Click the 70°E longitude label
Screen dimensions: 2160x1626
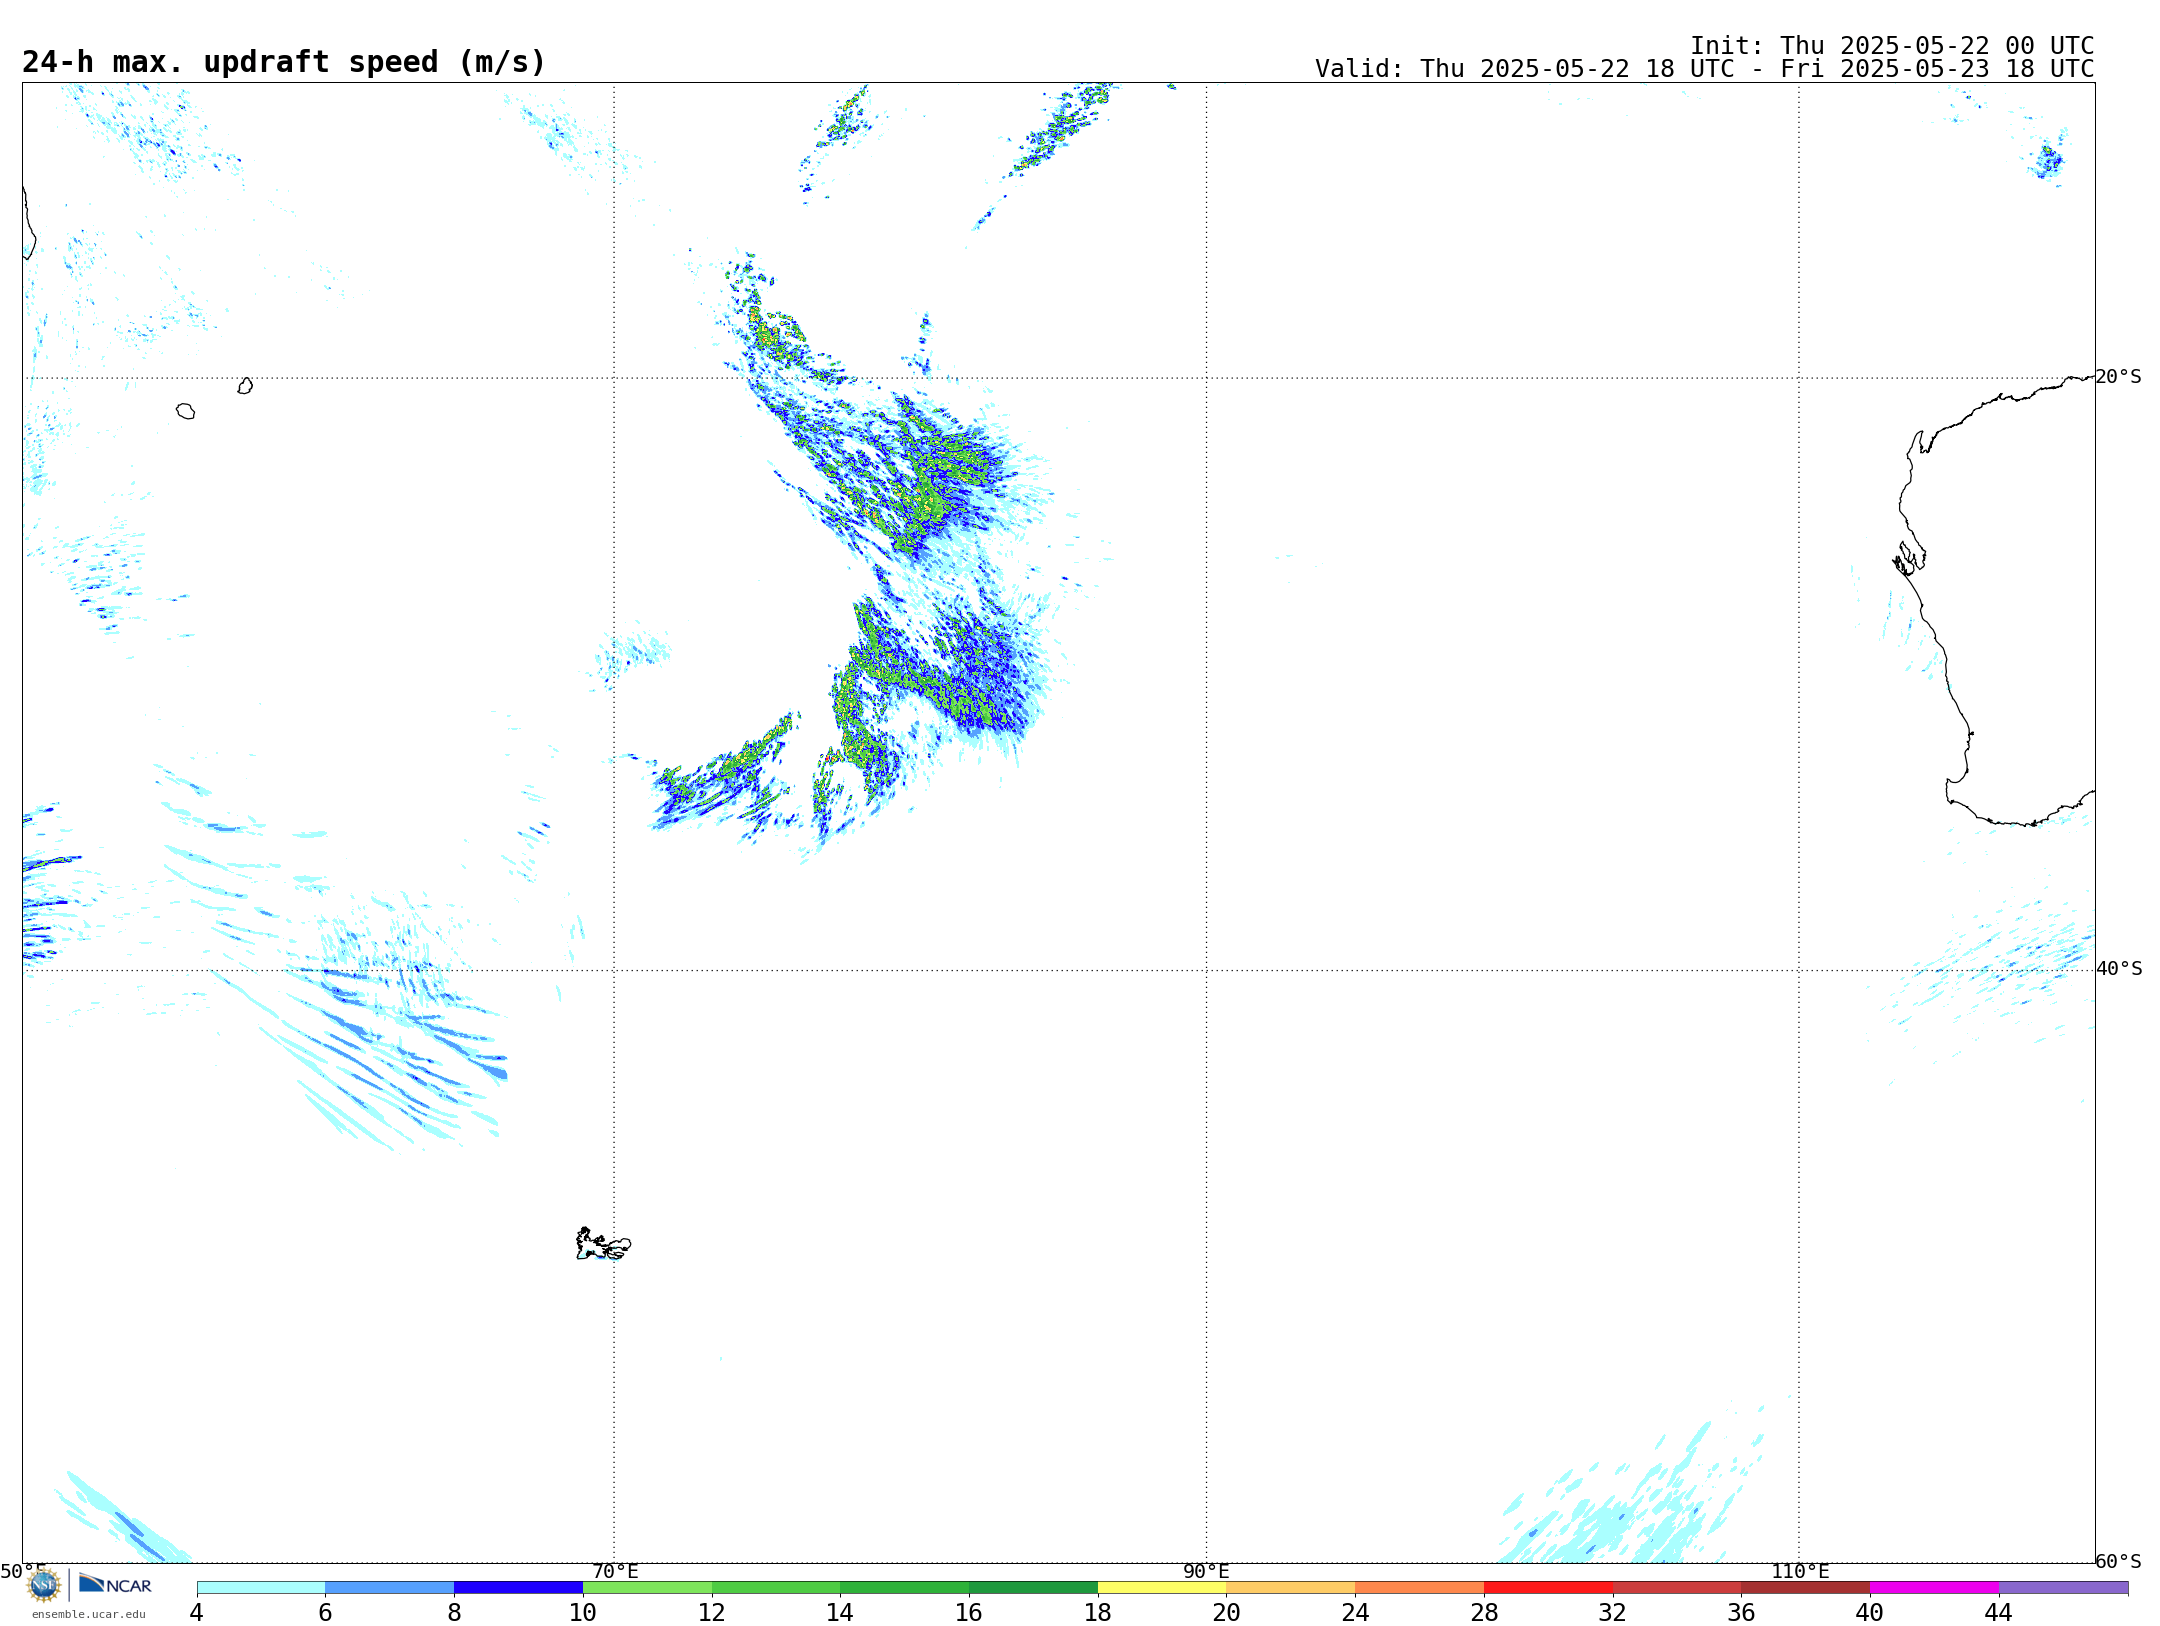point(615,1571)
